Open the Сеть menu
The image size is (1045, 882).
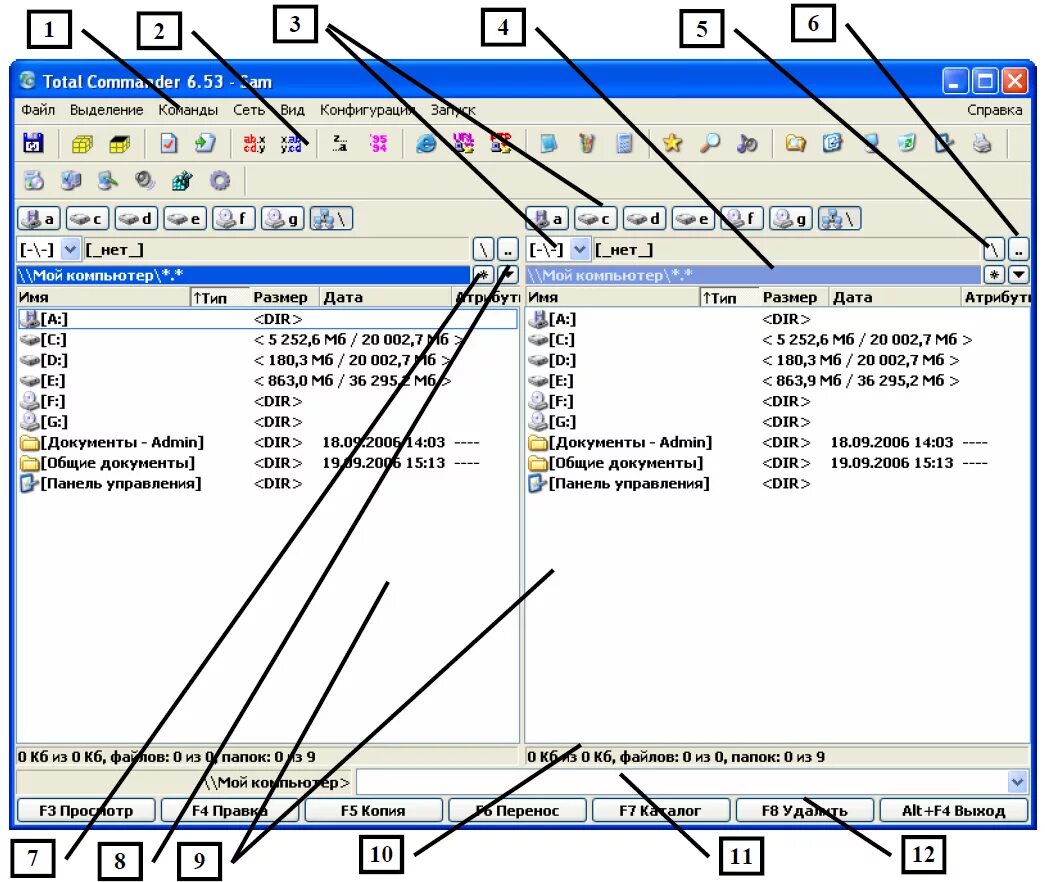[x=249, y=110]
